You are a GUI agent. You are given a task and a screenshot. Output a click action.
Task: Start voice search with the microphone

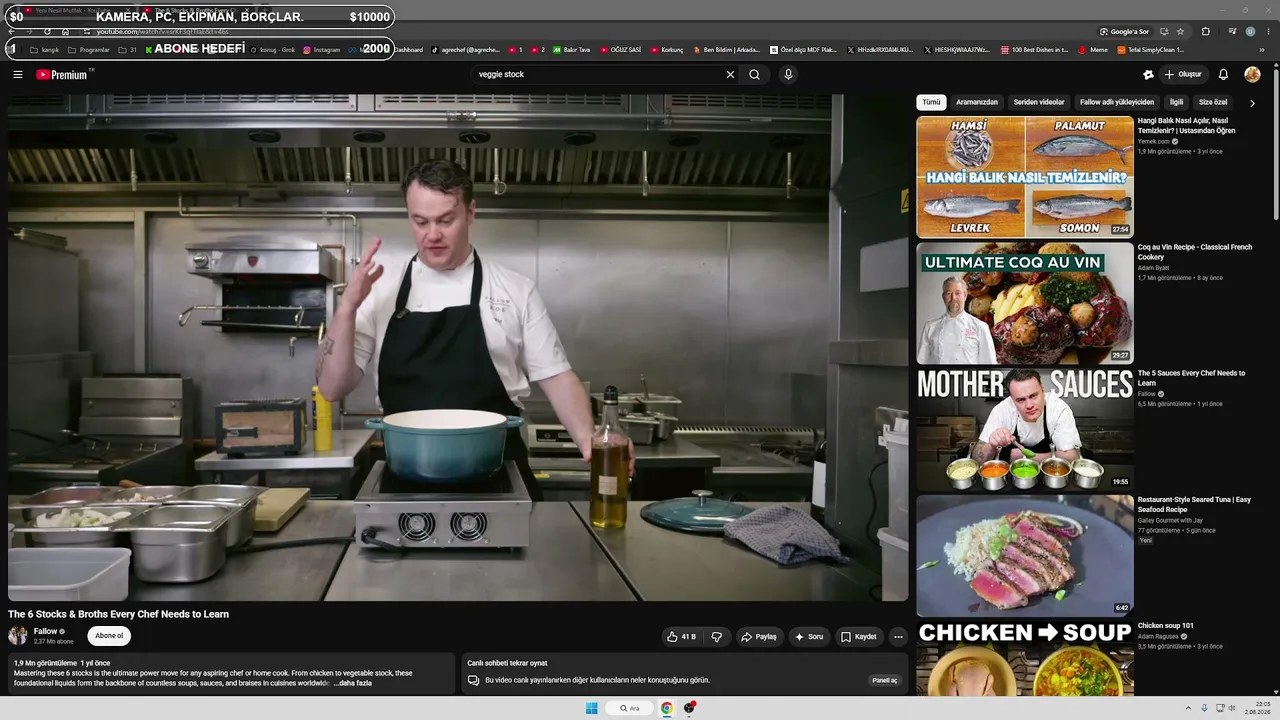(x=788, y=75)
